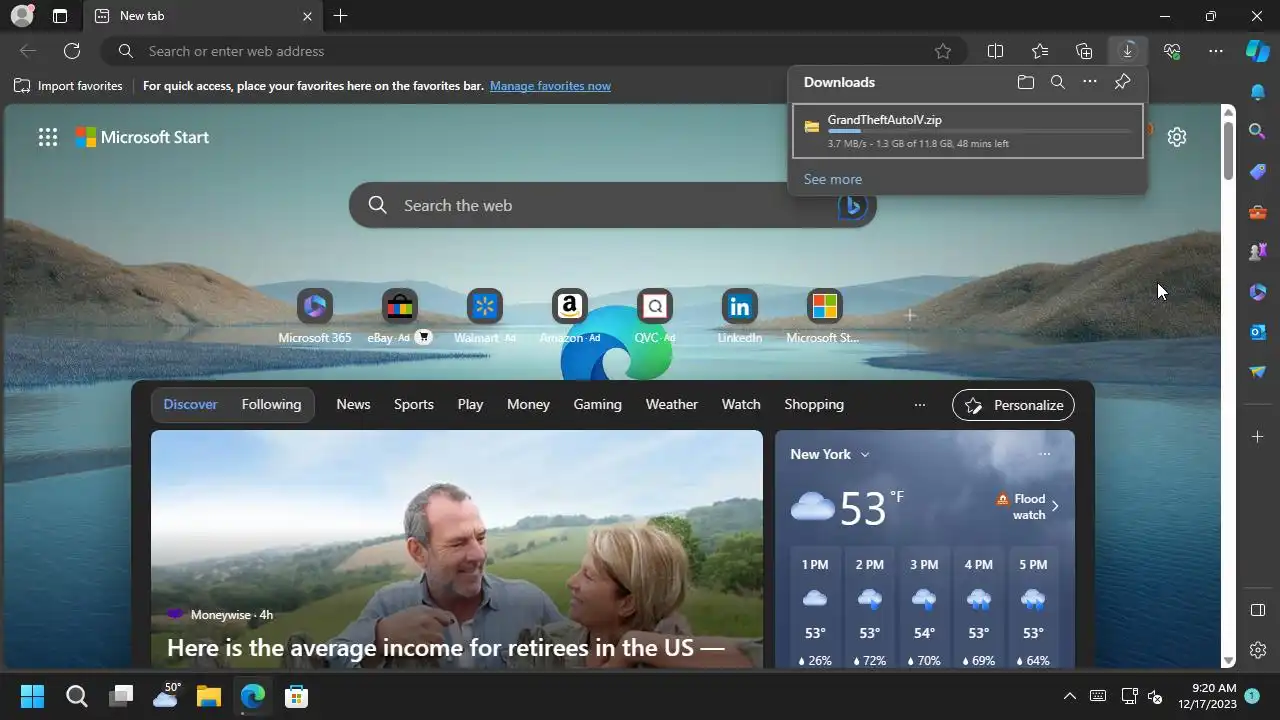Refresh the page
This screenshot has width=1280, height=720.
point(72,51)
